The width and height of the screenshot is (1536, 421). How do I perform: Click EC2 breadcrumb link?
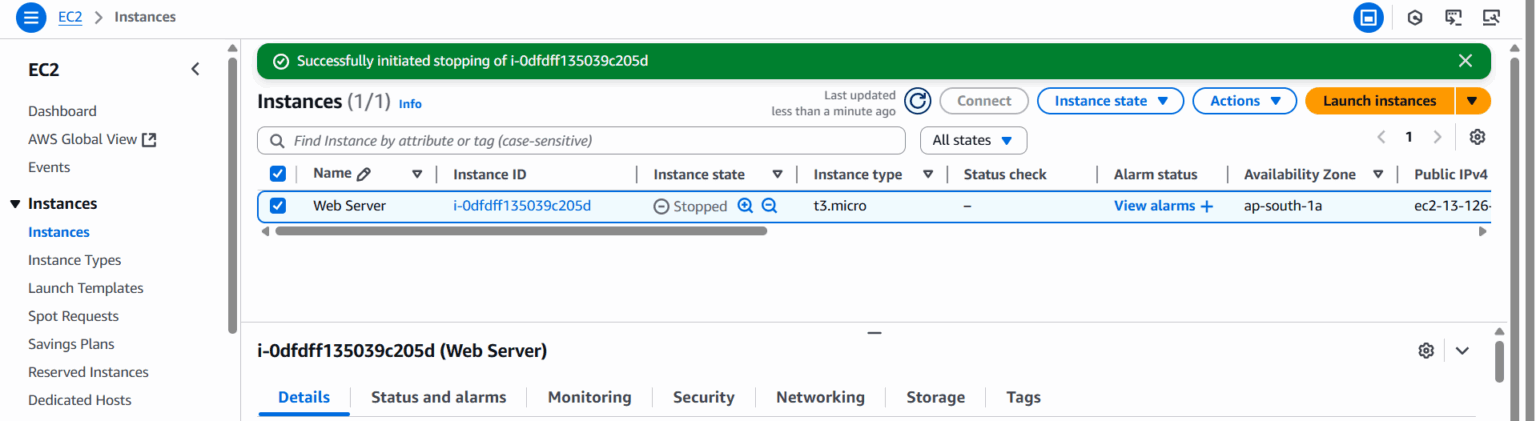[x=70, y=17]
